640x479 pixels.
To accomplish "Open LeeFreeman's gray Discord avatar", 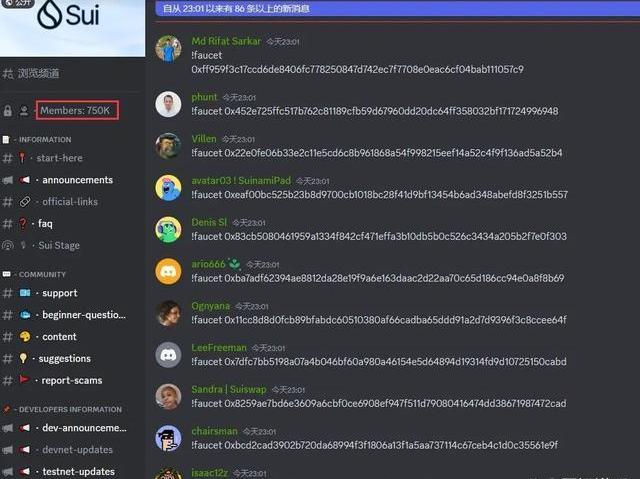I will click(x=168, y=355).
